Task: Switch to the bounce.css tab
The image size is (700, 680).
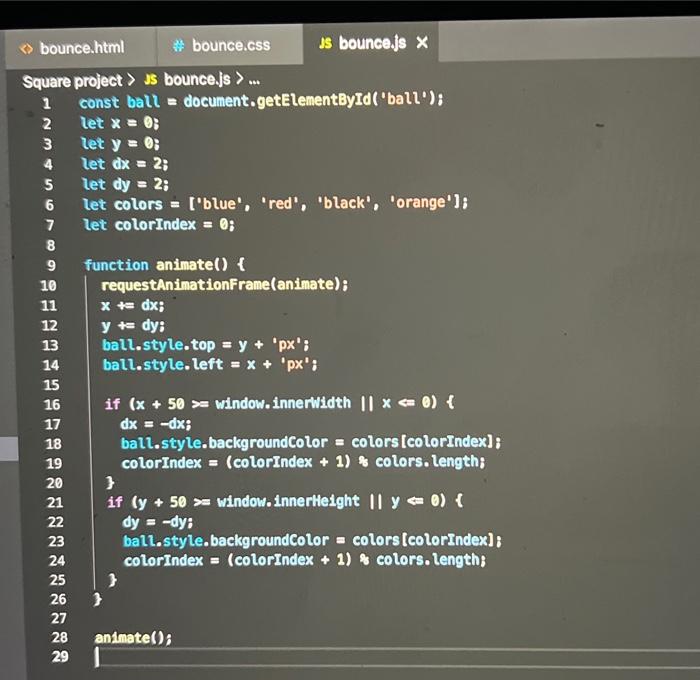Action: coord(229,46)
